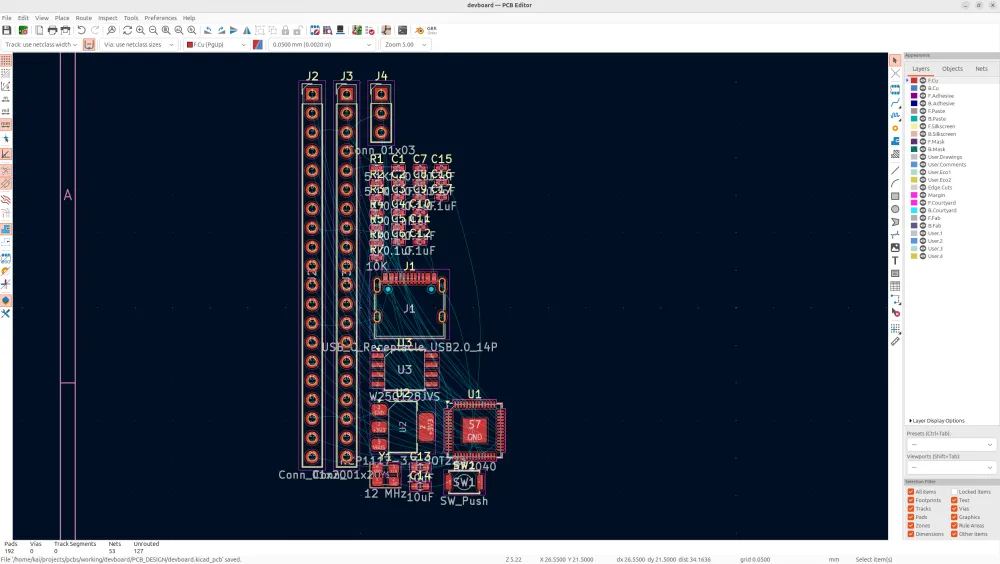Select the Measure tool ruler icon
This screenshot has width=1000, height=564.
pyautogui.click(x=895, y=341)
